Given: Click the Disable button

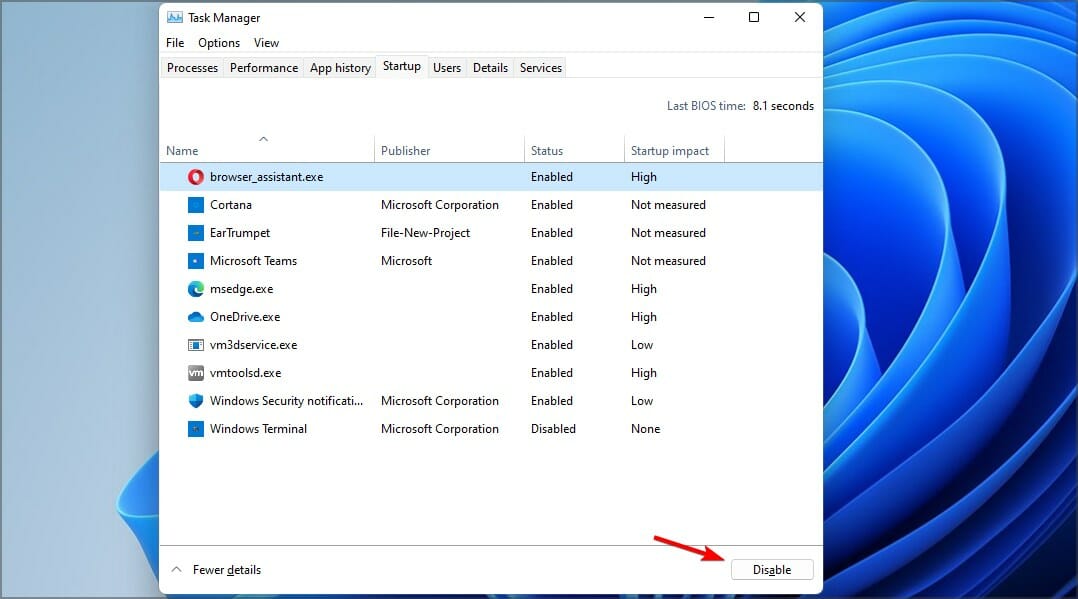Looking at the screenshot, I should tap(772, 569).
